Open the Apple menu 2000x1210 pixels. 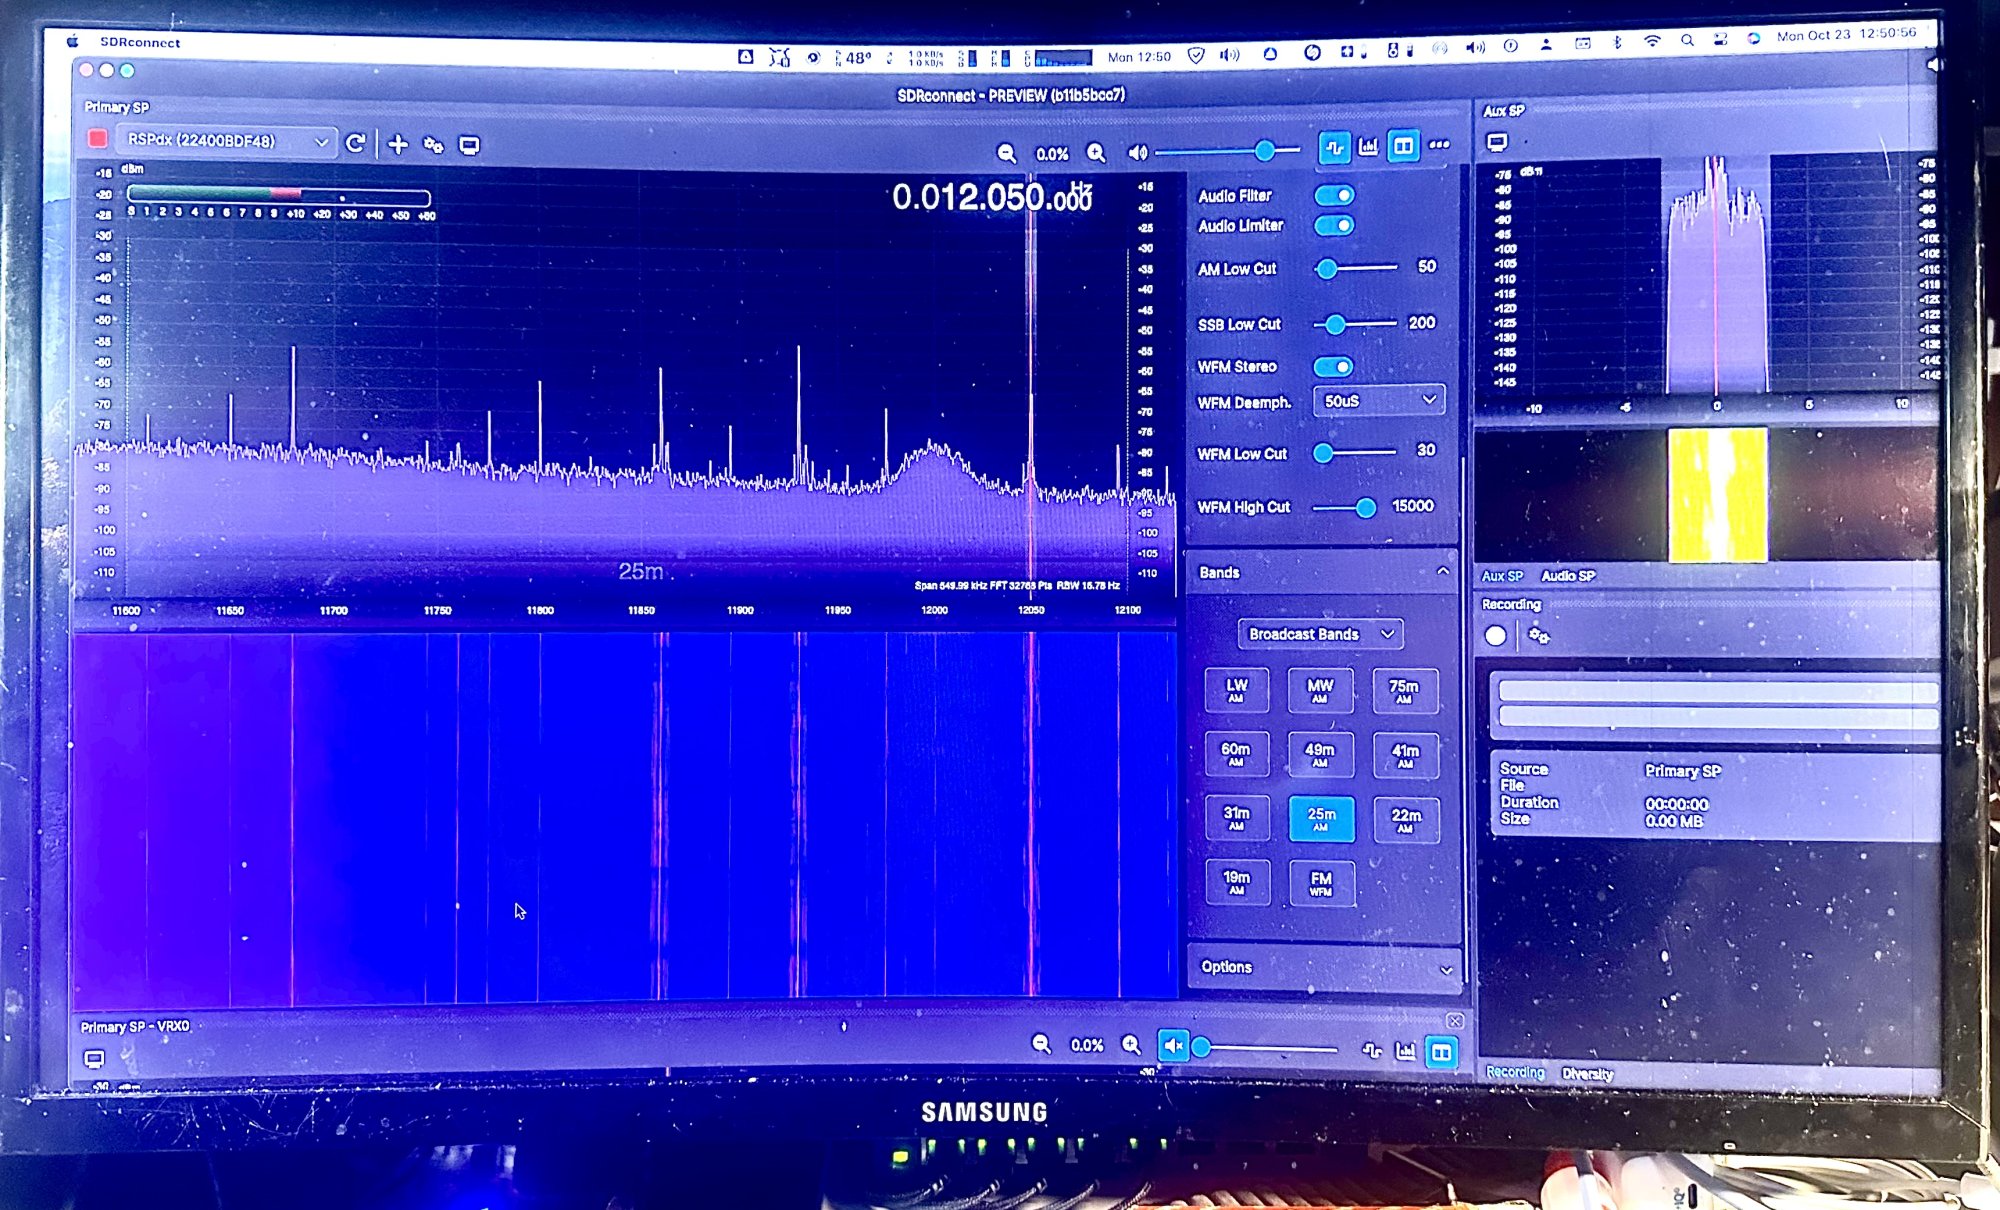[72, 42]
